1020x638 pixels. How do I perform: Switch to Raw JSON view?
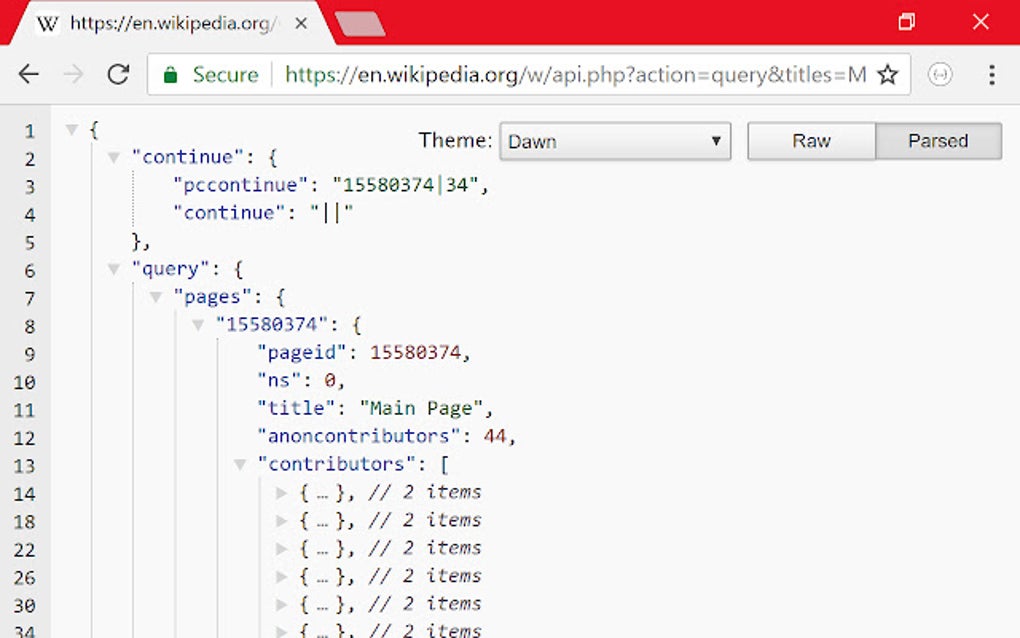pyautogui.click(x=811, y=141)
